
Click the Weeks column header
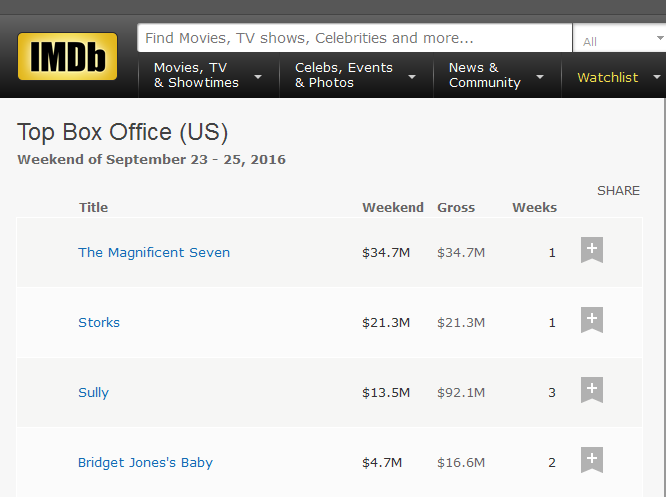[x=534, y=207]
